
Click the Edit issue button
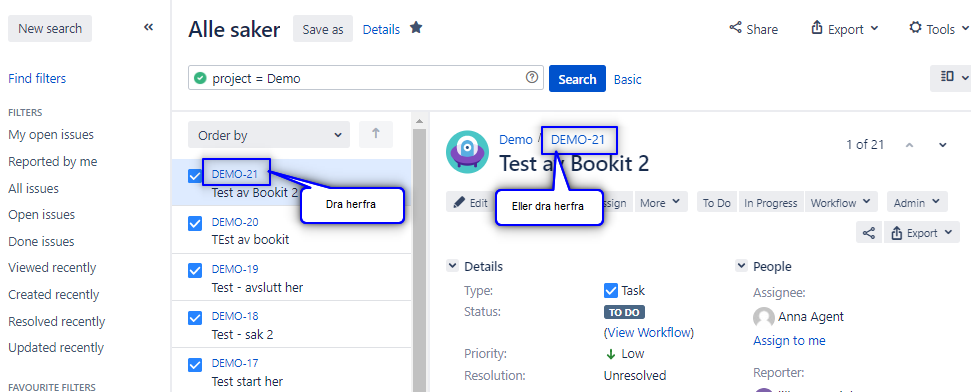coord(470,203)
